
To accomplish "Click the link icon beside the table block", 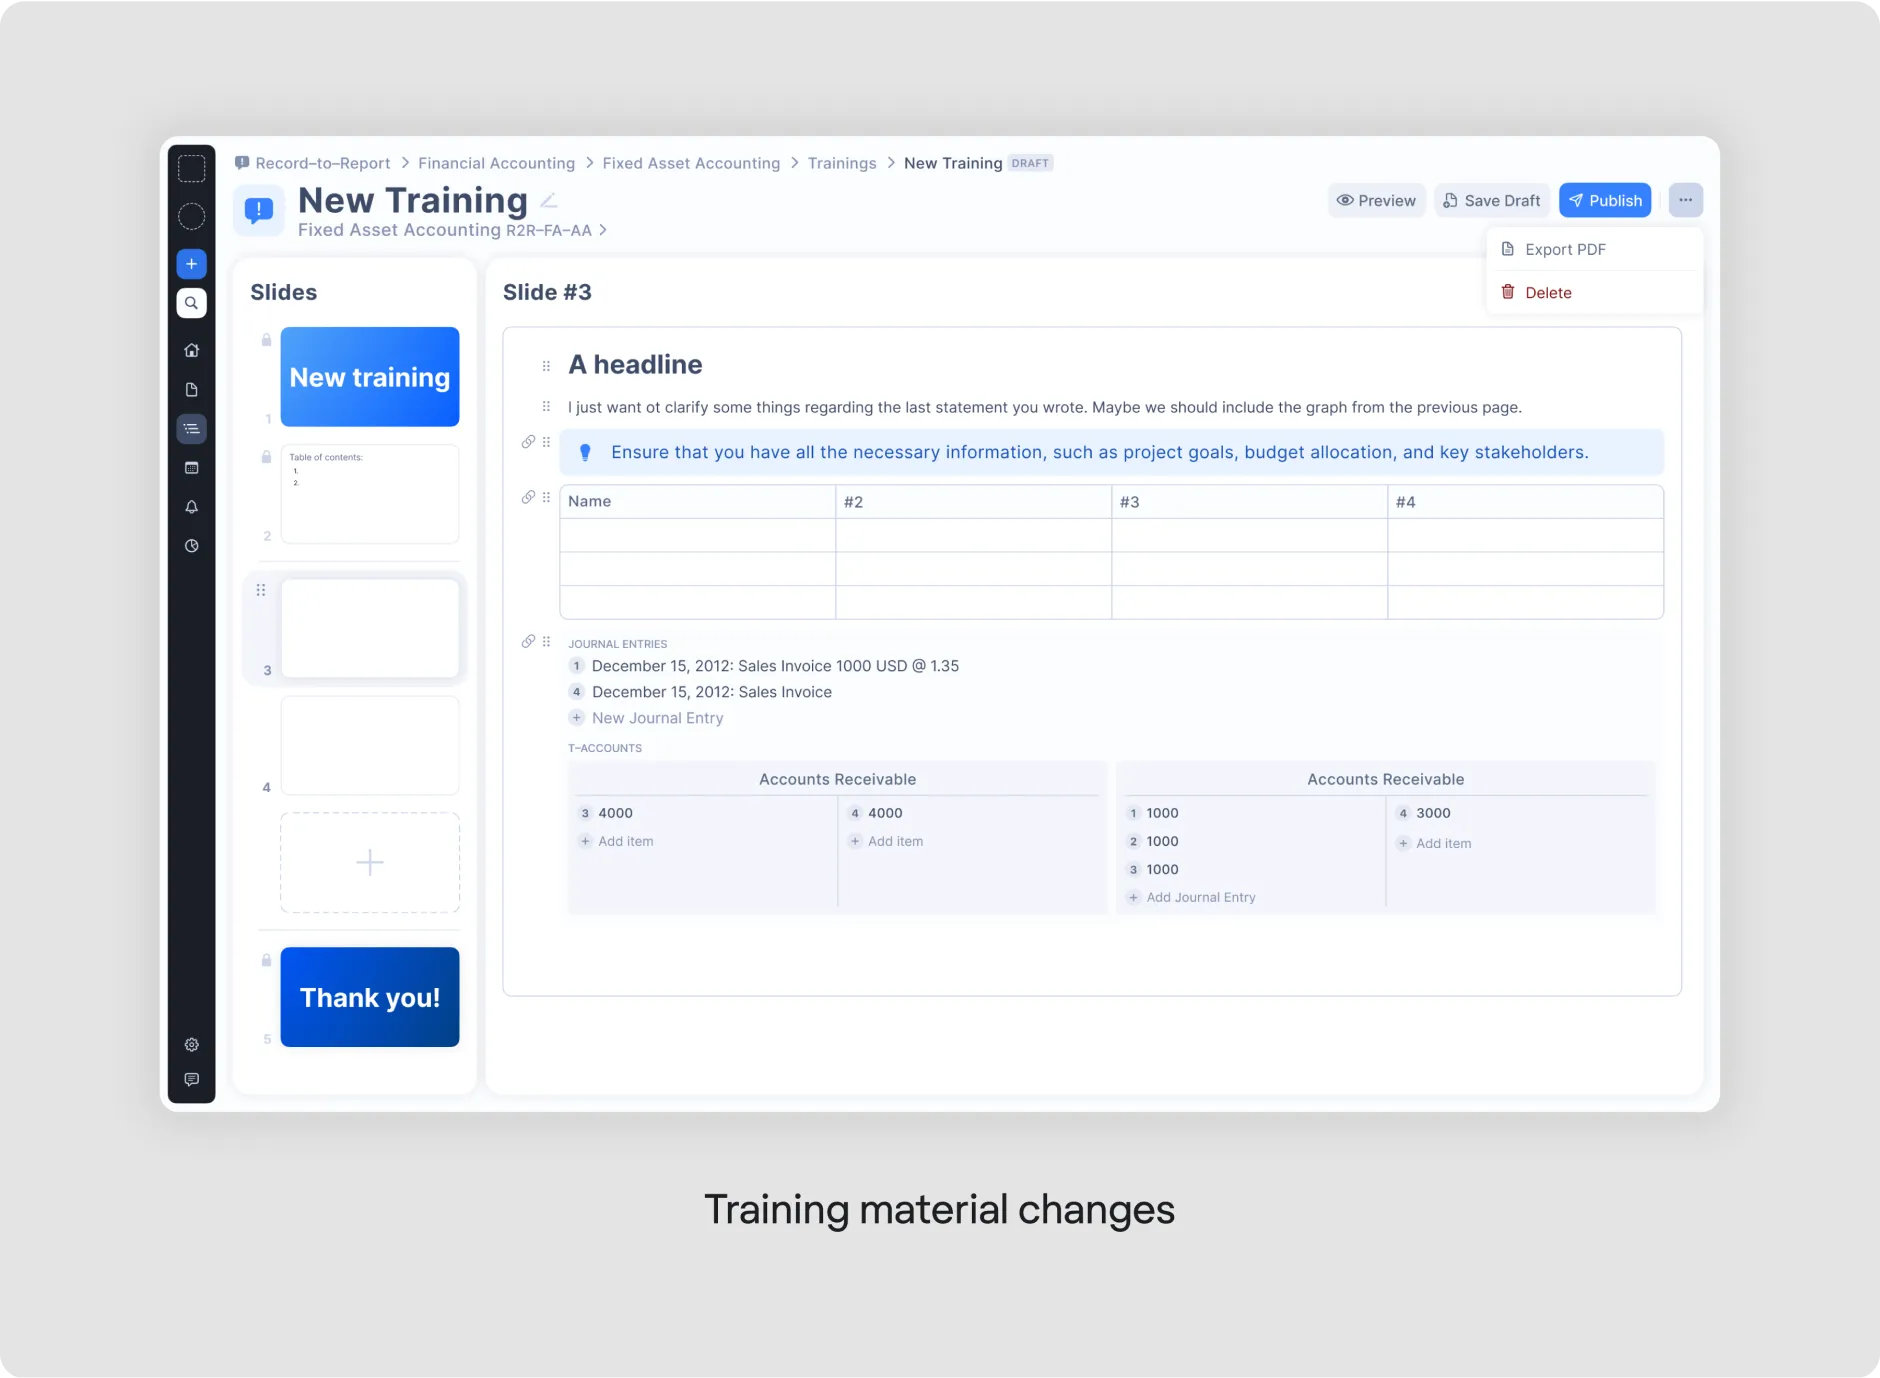I will coord(529,497).
